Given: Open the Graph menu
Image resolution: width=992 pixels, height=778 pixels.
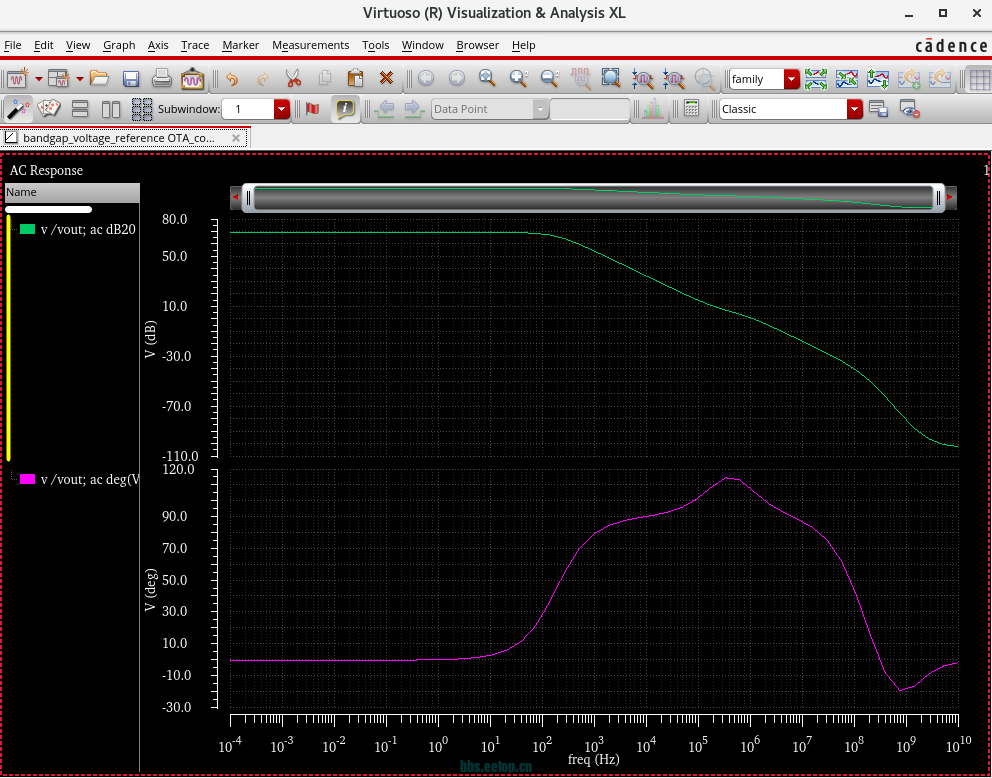Looking at the screenshot, I should (119, 45).
